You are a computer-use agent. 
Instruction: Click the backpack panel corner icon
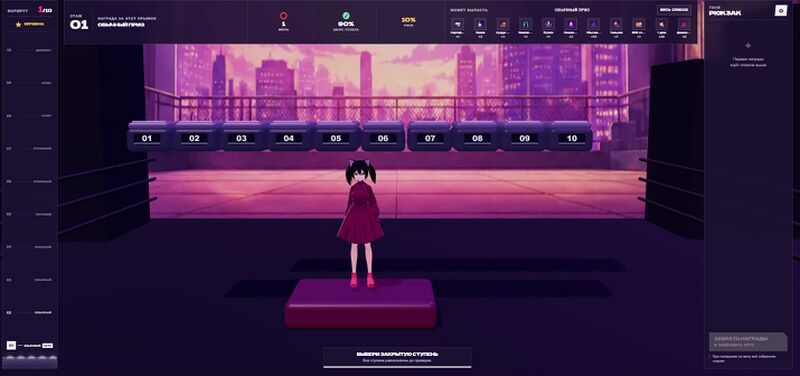pyautogui.click(x=781, y=11)
